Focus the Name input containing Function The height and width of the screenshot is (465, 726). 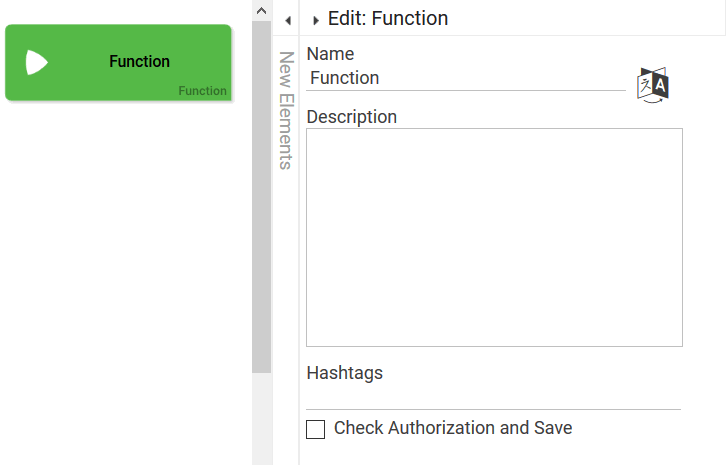[x=465, y=78]
